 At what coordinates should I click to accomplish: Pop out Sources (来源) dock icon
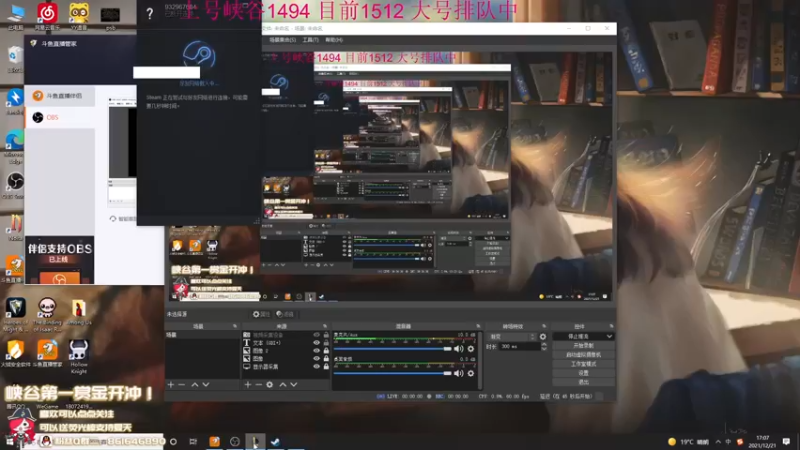(x=325, y=326)
